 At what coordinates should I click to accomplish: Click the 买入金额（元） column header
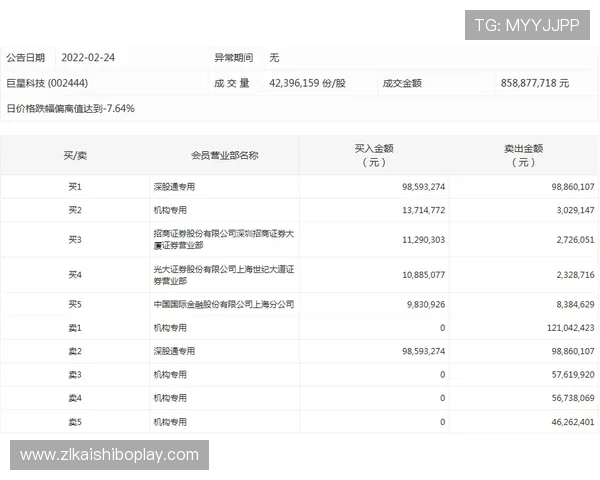[374, 155]
